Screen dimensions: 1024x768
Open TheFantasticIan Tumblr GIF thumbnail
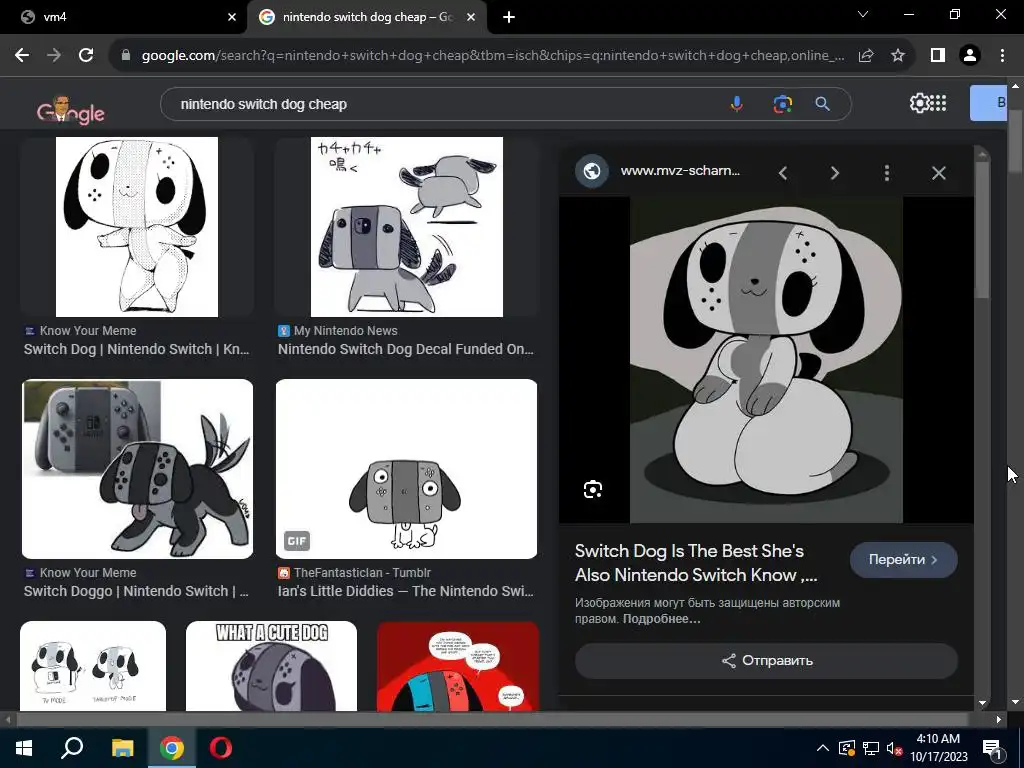point(406,469)
